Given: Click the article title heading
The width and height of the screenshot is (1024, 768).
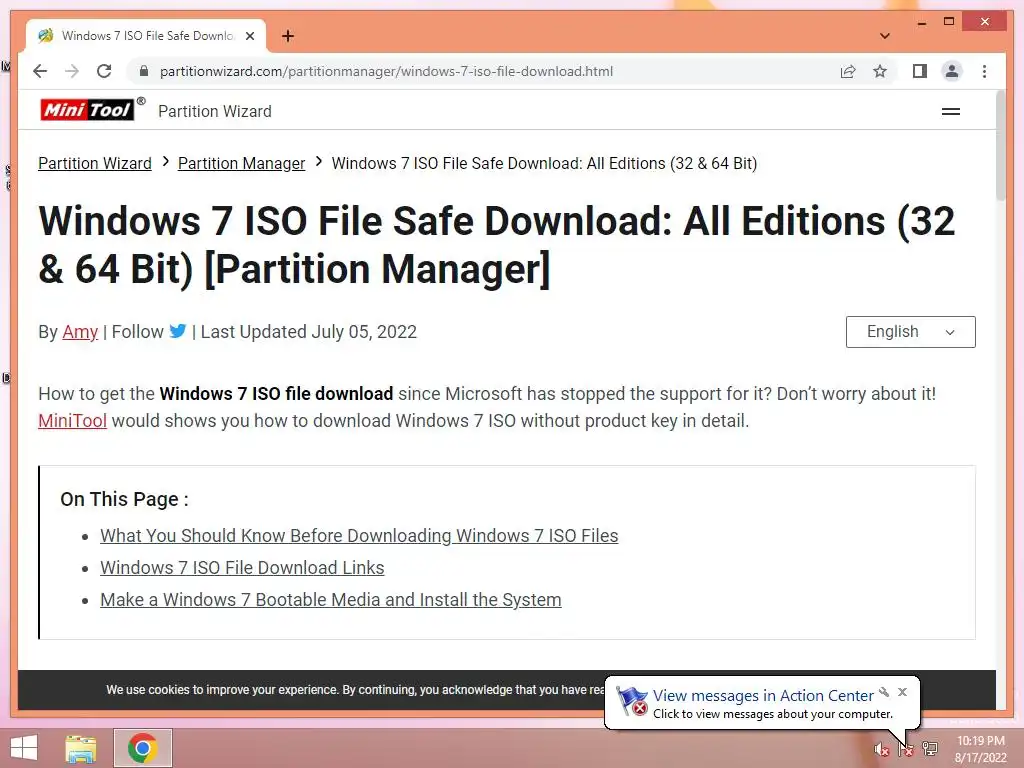Looking at the screenshot, I should (x=496, y=245).
